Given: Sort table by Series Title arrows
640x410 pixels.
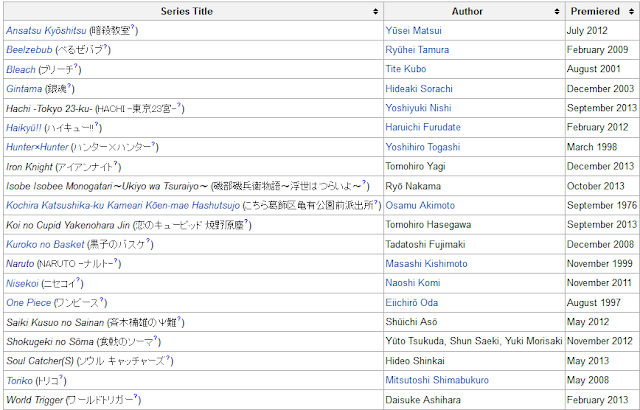Looking at the screenshot, I should tap(376, 11).
